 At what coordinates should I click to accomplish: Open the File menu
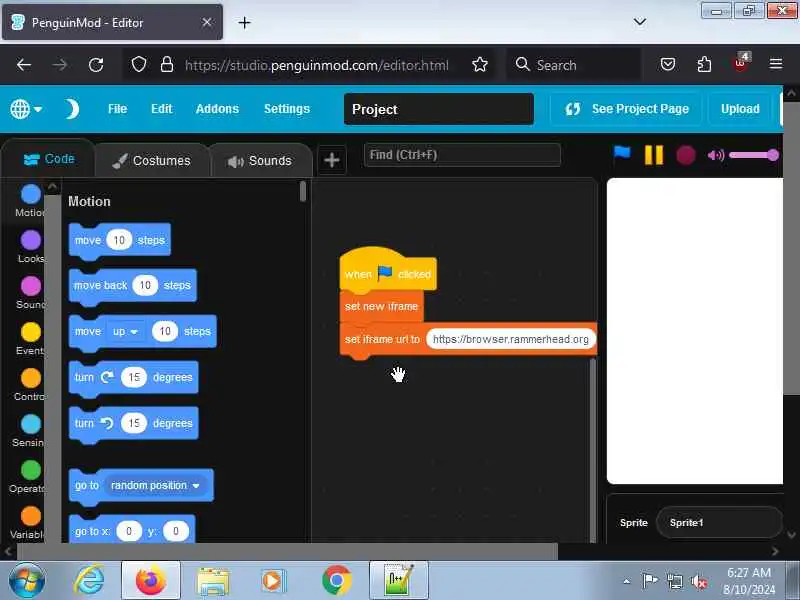(x=117, y=109)
